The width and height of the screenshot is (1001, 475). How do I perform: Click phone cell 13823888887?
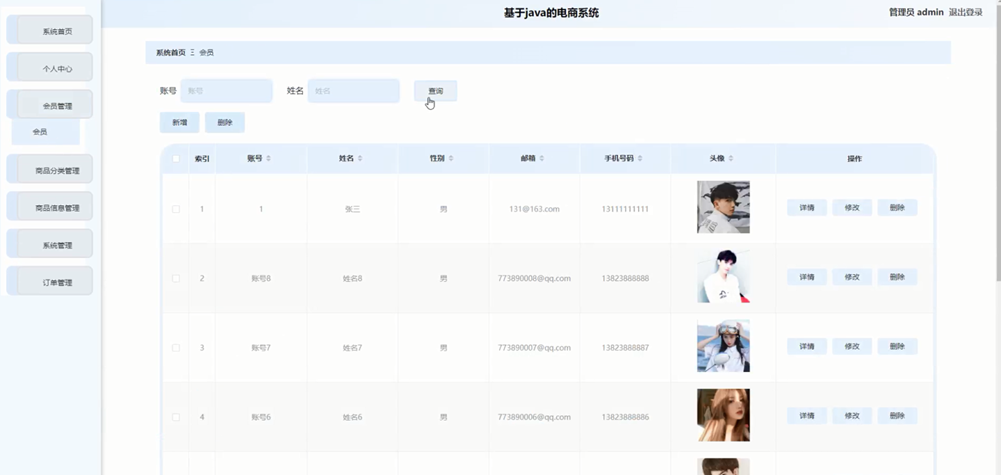pyautogui.click(x=626, y=348)
